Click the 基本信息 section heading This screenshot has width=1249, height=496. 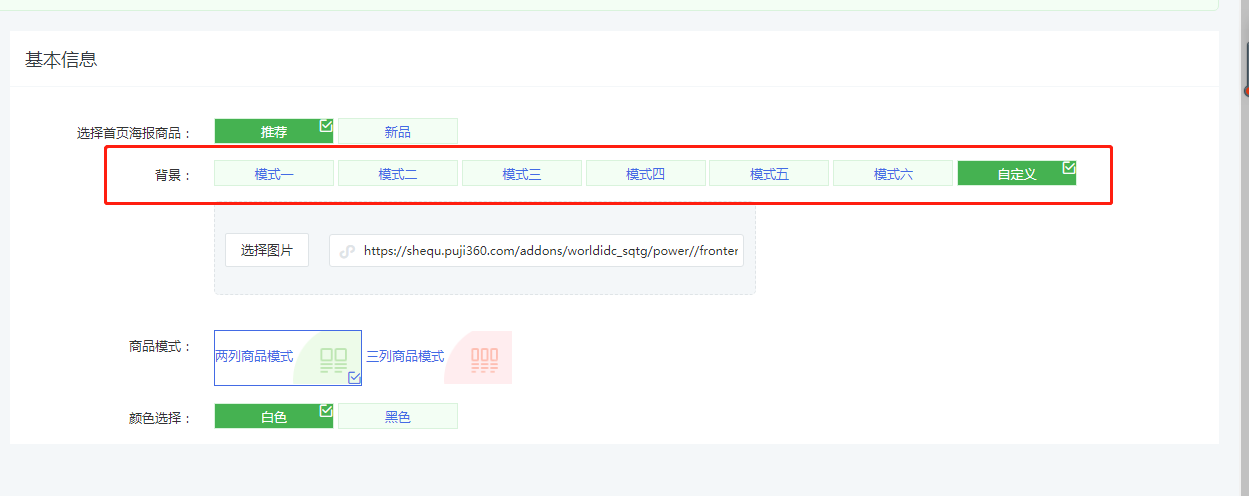61,59
